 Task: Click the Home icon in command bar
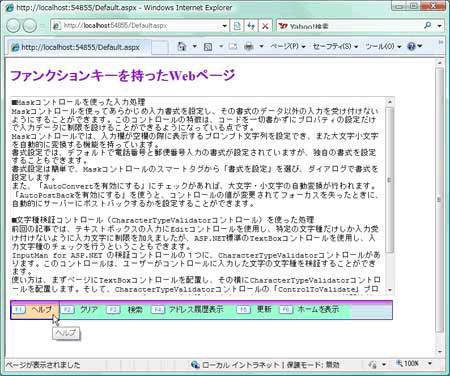pos(182,46)
